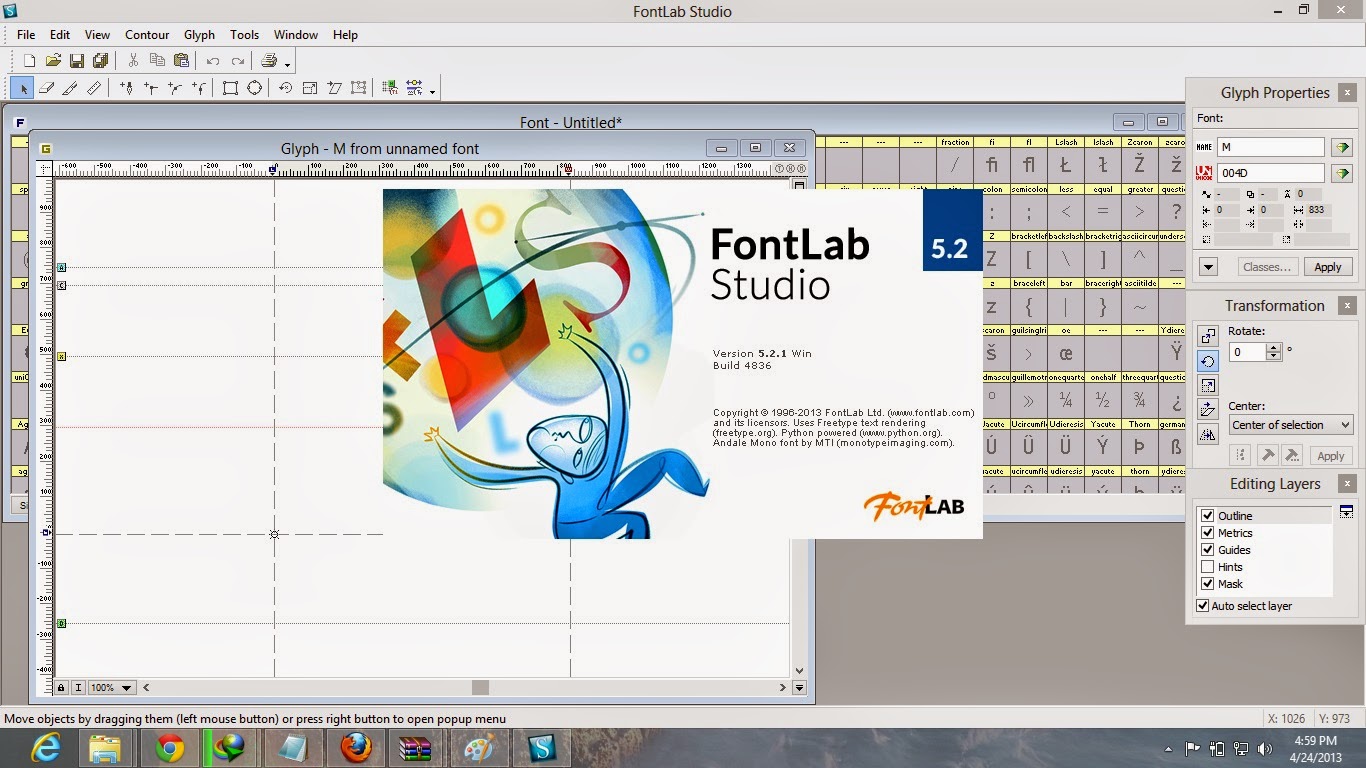The width and height of the screenshot is (1366, 768).
Task: Select the add Tangent point tool
Action: 198,88
